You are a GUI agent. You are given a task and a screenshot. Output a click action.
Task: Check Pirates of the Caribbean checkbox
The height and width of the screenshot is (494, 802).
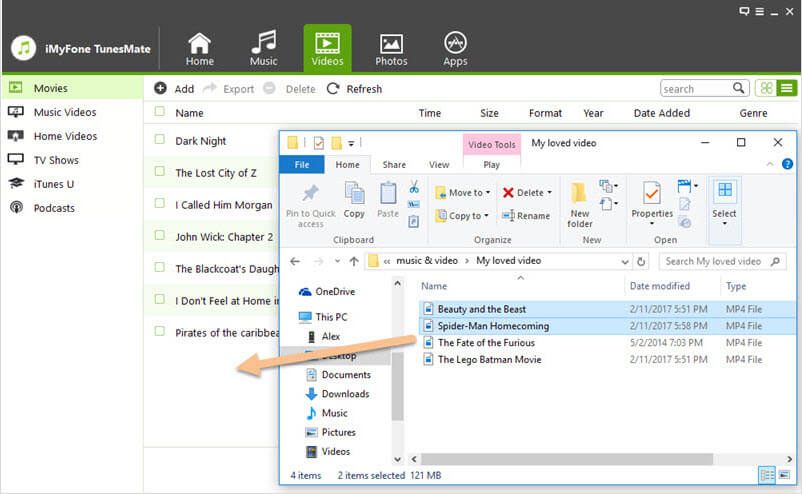point(160,331)
